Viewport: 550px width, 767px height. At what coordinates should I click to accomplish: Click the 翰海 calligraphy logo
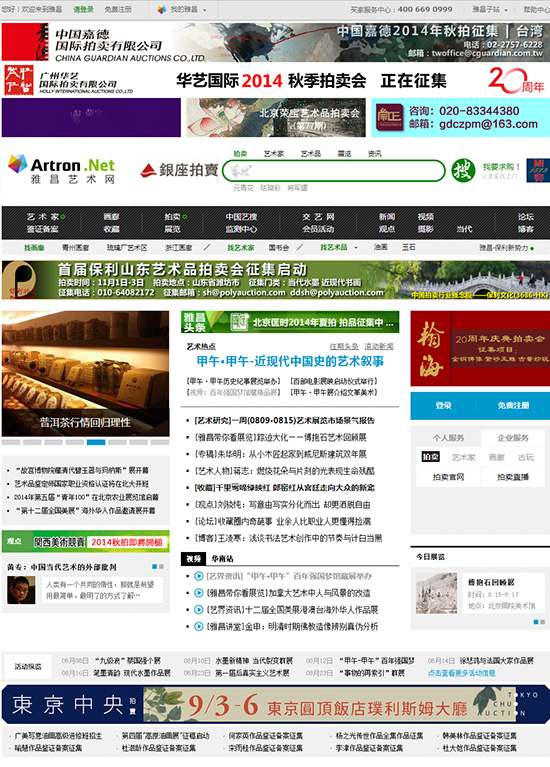point(430,348)
